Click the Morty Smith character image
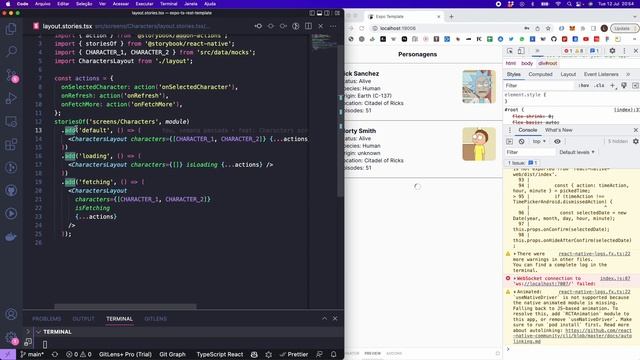This screenshot has height=360, width=640. [479, 144]
